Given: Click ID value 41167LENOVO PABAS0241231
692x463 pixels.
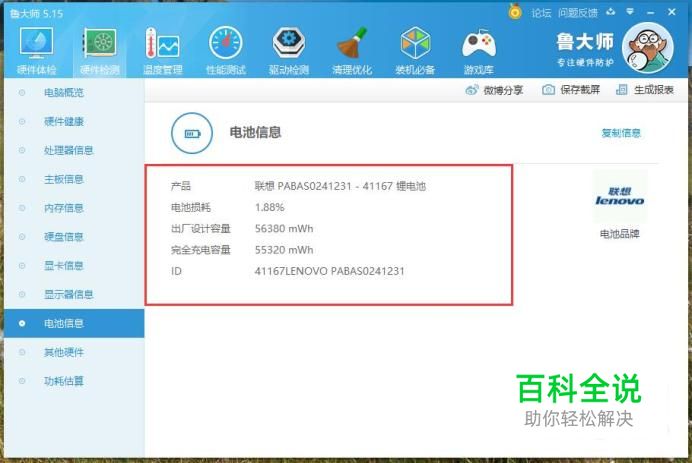Looking at the screenshot, I should [x=329, y=271].
